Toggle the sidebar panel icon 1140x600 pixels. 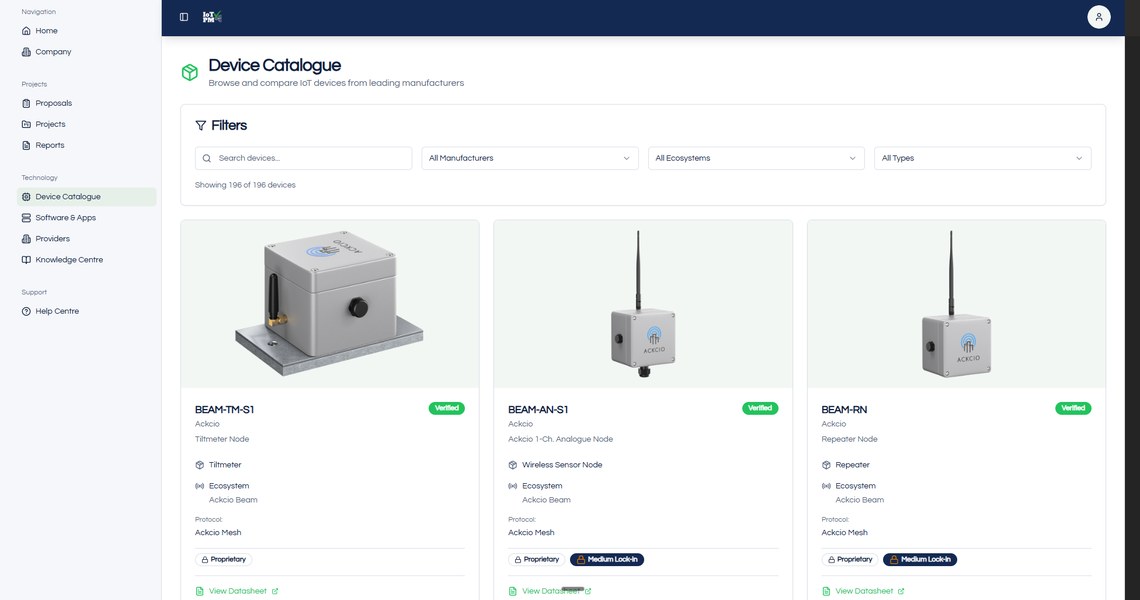pos(184,17)
